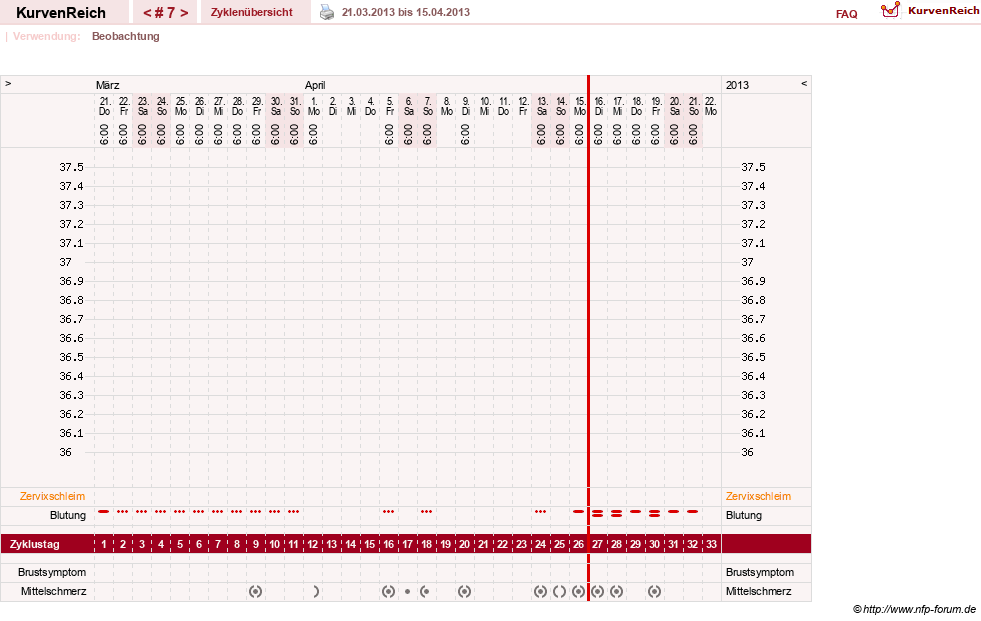
Task: Click the printer icon next to the date range
Action: [327, 13]
